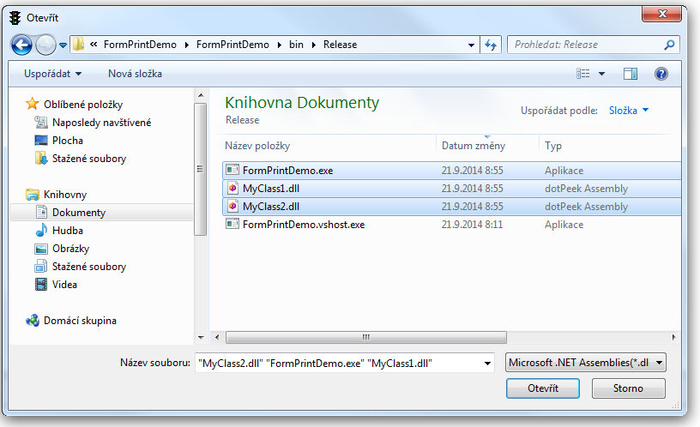
Task: Click the Hudba music note icon
Action: [41, 230]
